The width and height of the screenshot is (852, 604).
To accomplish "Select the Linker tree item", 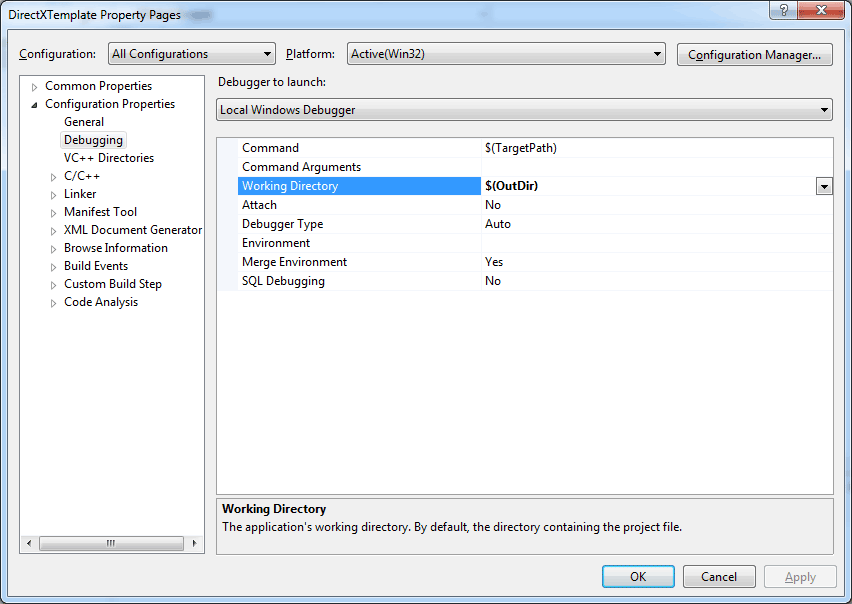I will (80, 193).
